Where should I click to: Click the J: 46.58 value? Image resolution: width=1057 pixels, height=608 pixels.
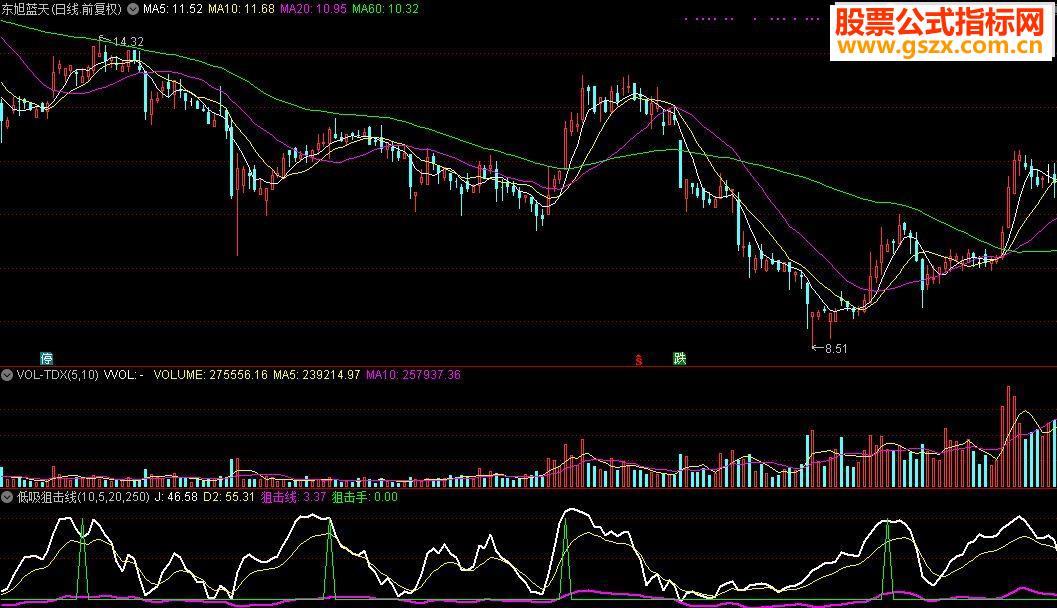[176, 497]
